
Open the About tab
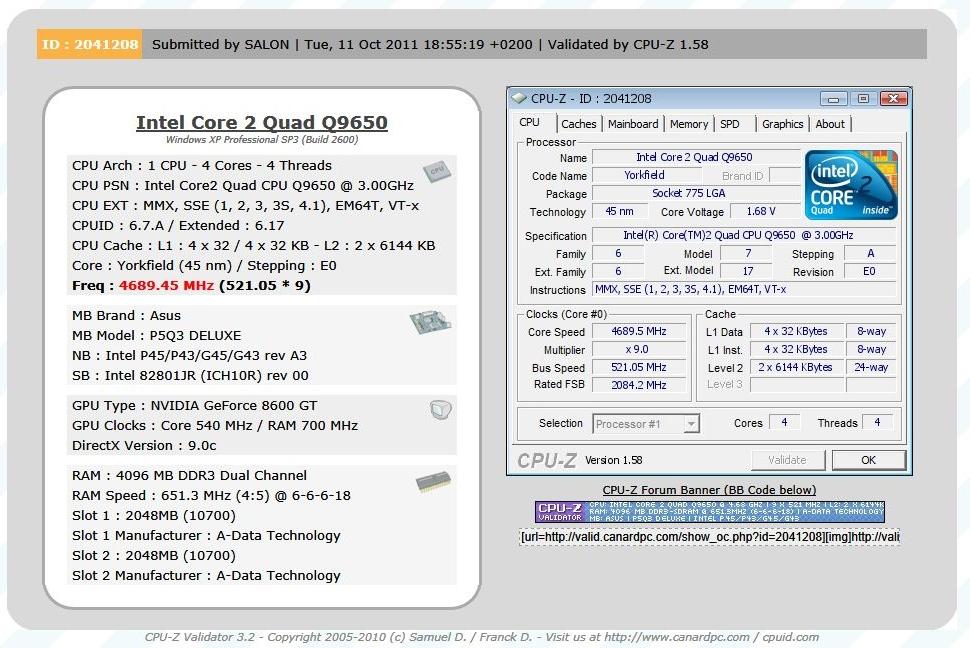click(830, 124)
